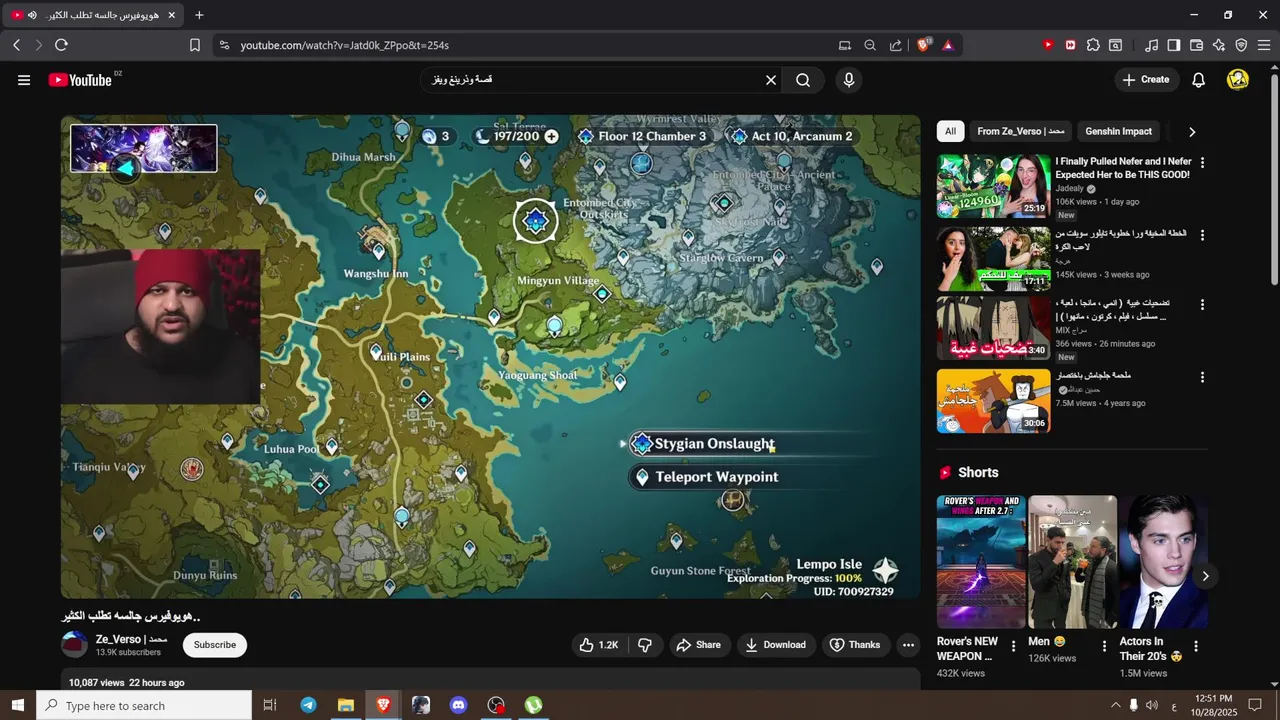Screen dimensions: 1280x720
Task: Open the browser extensions puzzle icon
Action: point(1093,45)
